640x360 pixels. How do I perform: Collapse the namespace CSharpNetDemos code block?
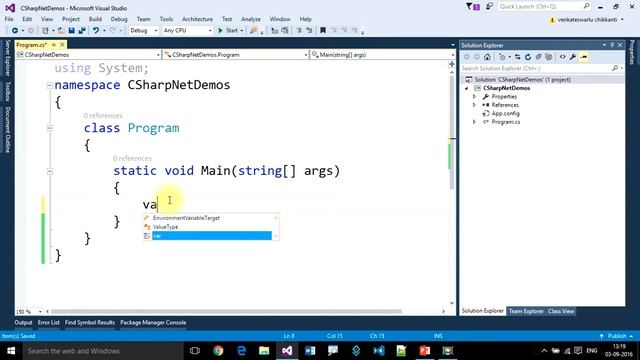(x=50, y=85)
